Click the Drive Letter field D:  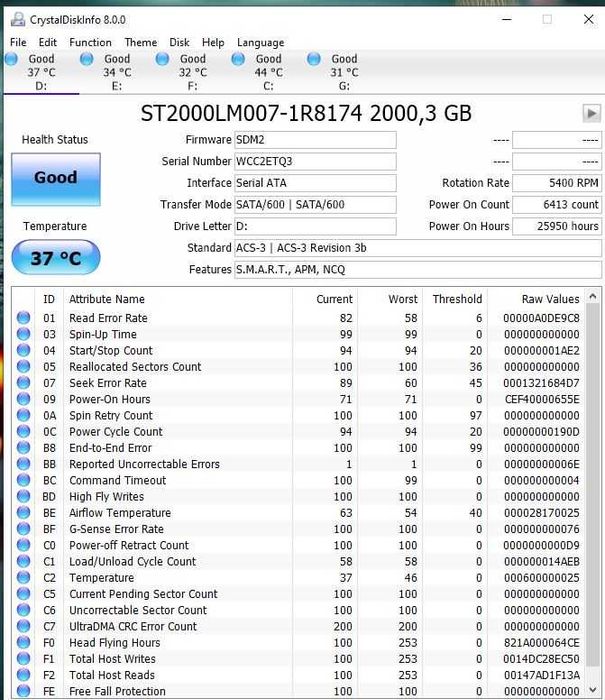315,226
